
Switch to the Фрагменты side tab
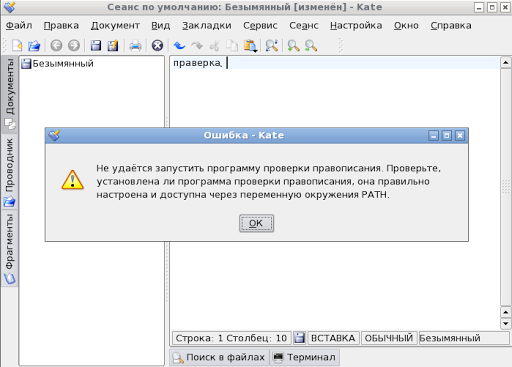10,248
